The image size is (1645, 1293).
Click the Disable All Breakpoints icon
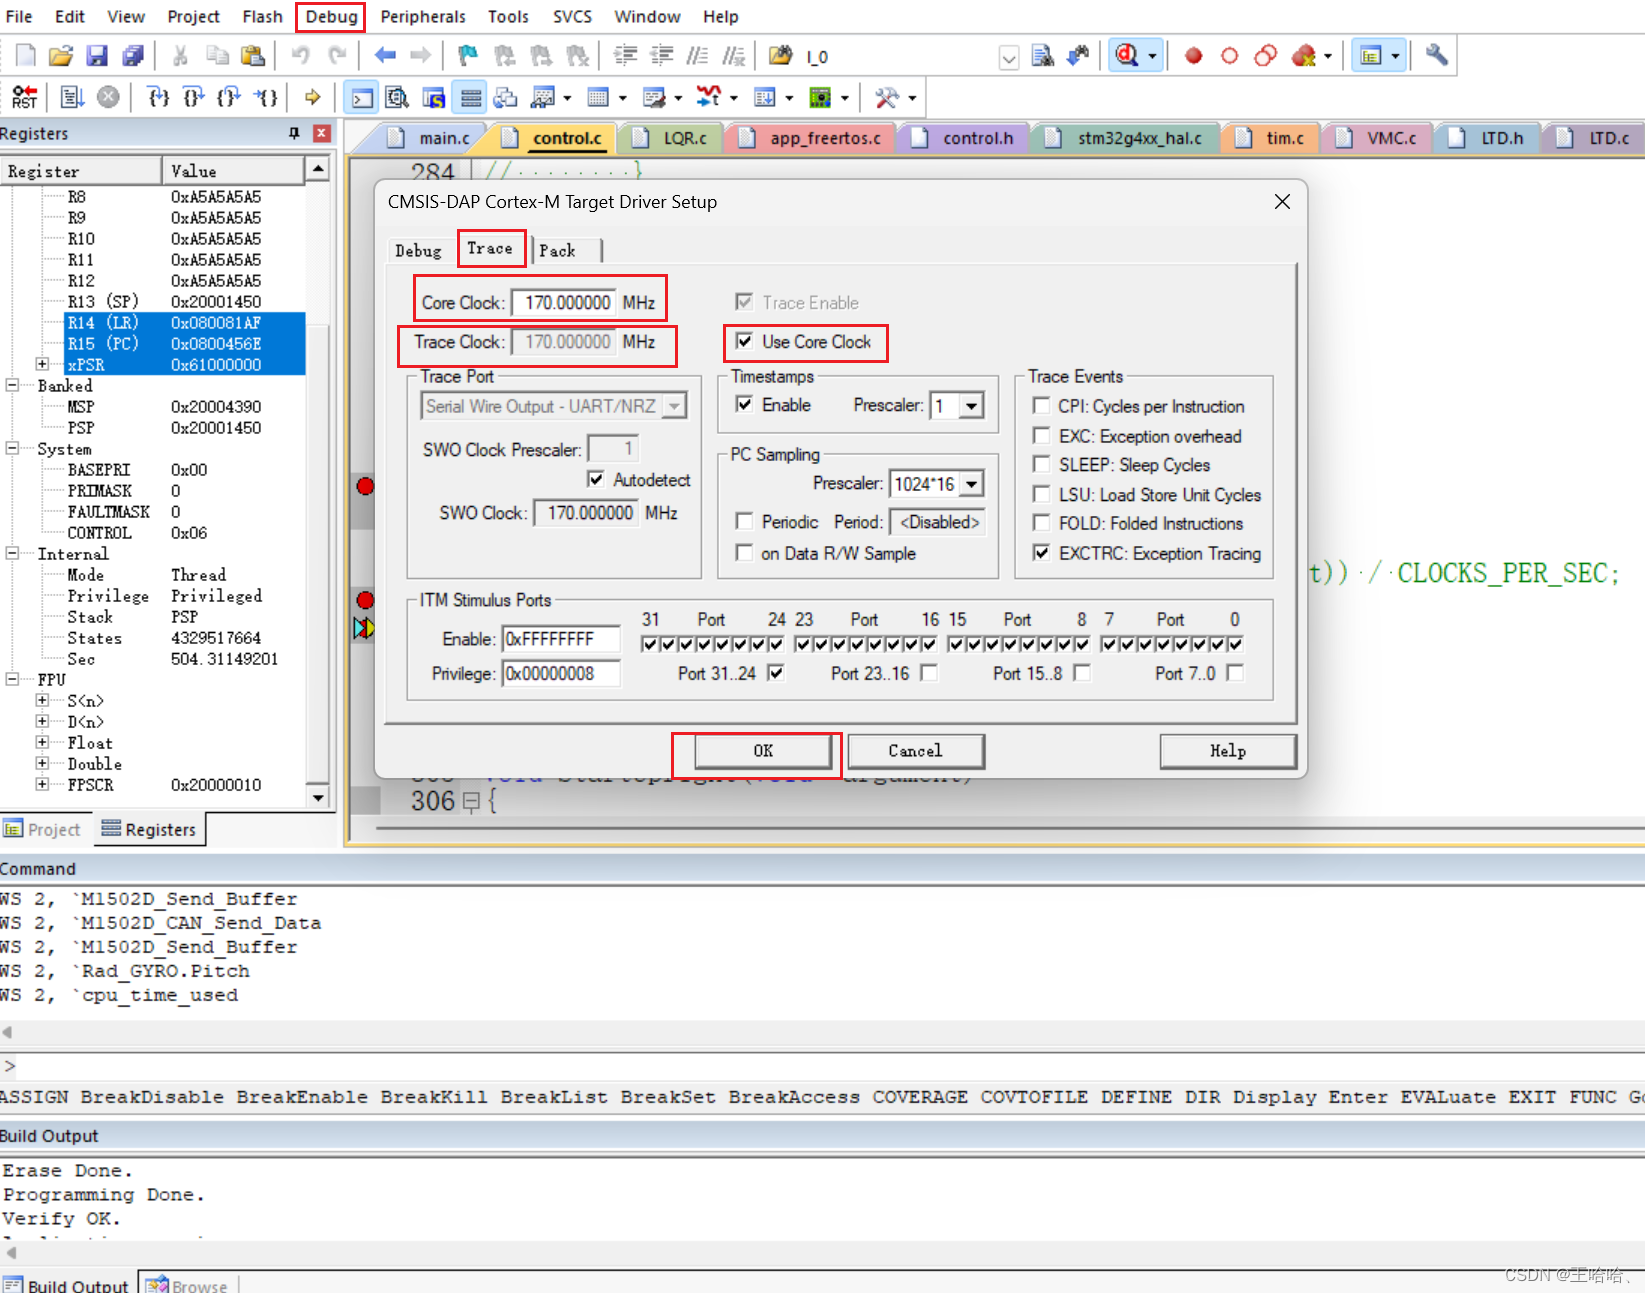click(1265, 56)
